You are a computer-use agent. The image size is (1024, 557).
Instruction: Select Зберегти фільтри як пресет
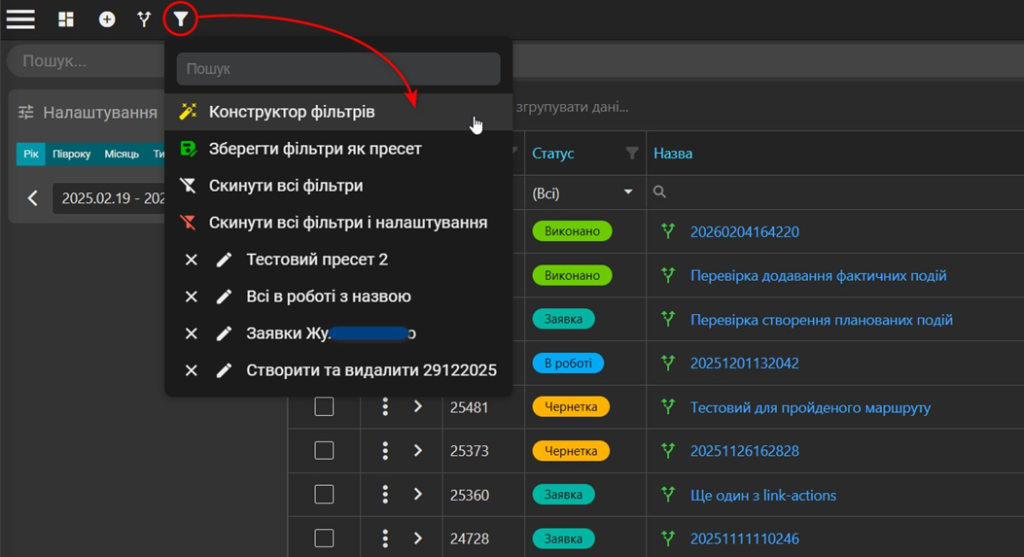tap(338, 149)
